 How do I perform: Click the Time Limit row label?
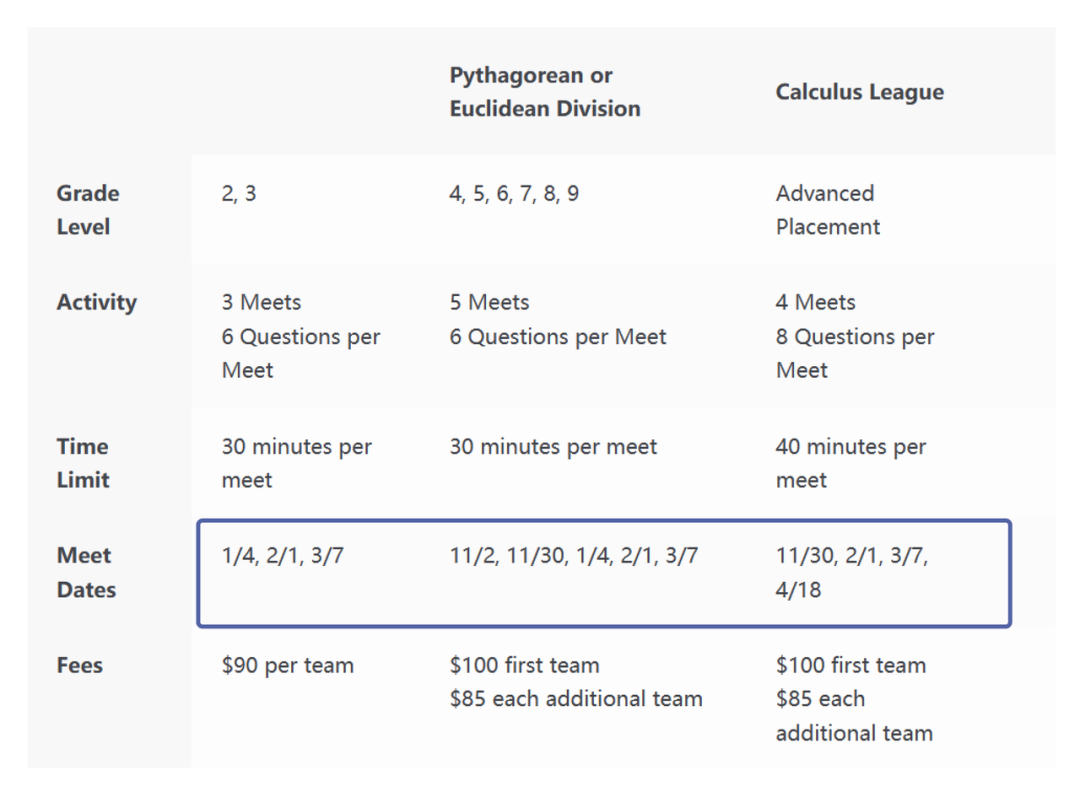pyautogui.click(x=83, y=463)
